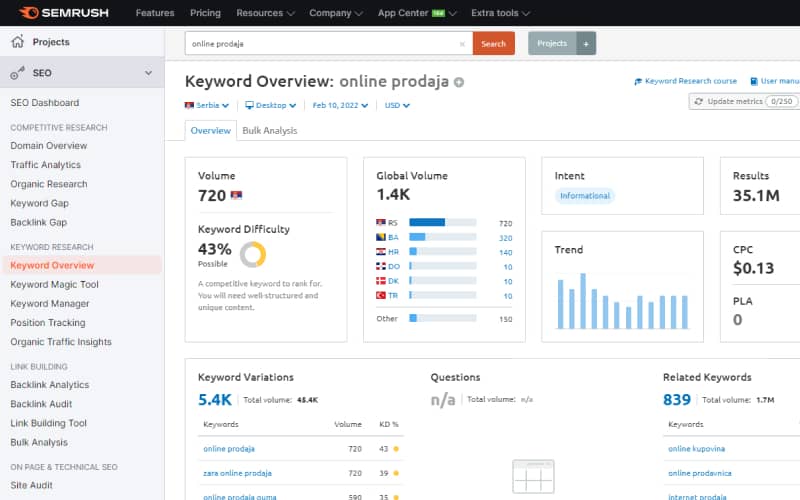The image size is (800, 500).
Task: Add keyword via plus icon beside online prodaja
Action: coord(459,82)
